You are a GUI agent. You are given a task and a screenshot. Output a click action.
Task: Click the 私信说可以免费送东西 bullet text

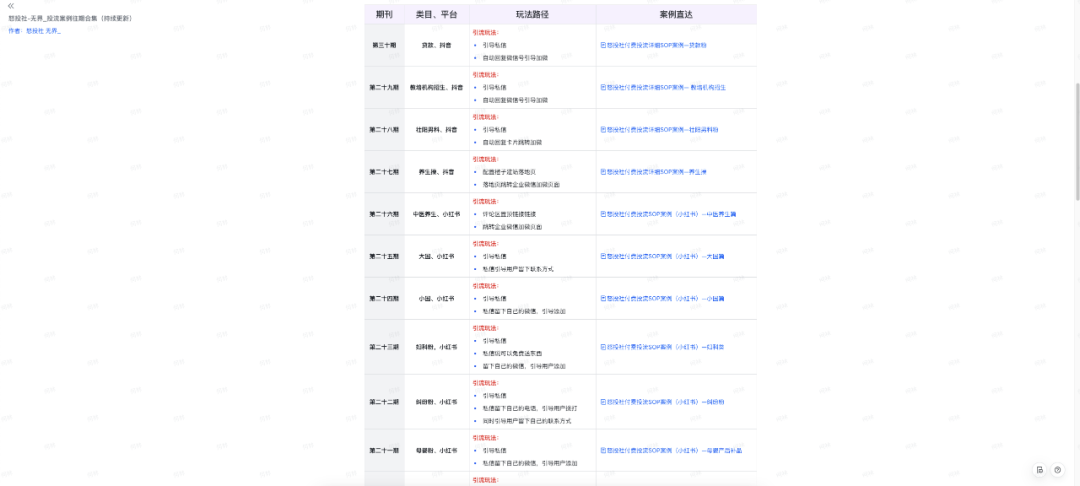[512, 353]
